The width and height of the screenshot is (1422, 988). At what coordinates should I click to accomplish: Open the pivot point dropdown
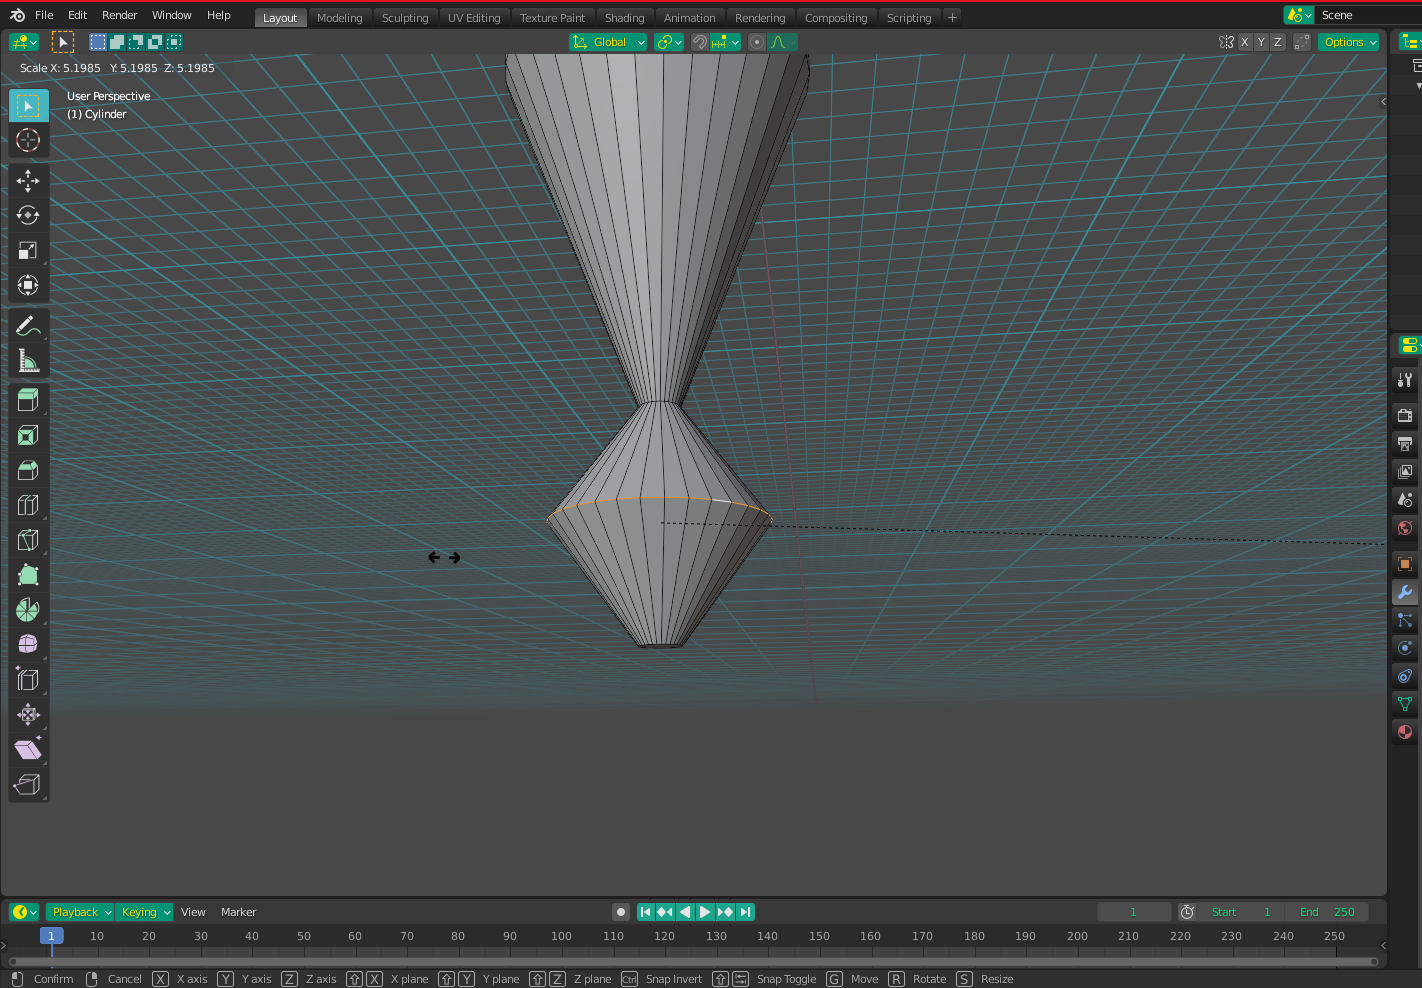point(669,42)
